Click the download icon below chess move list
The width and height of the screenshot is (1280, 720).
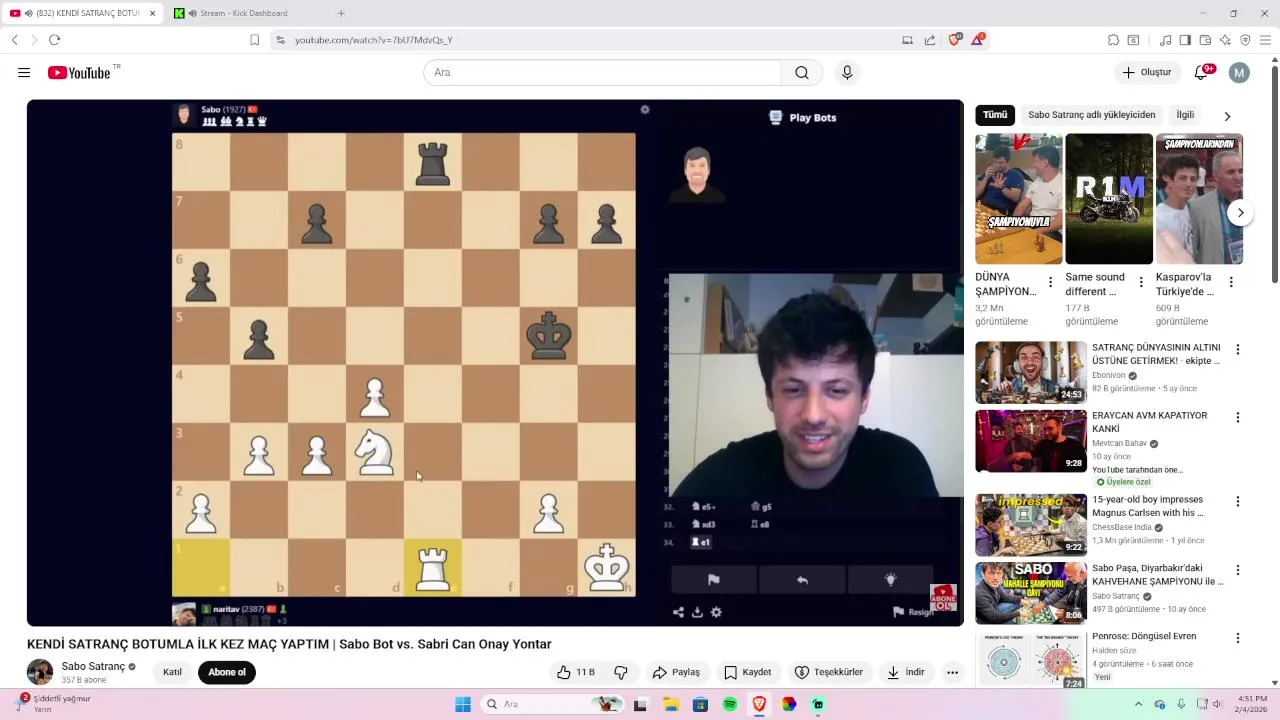click(697, 612)
